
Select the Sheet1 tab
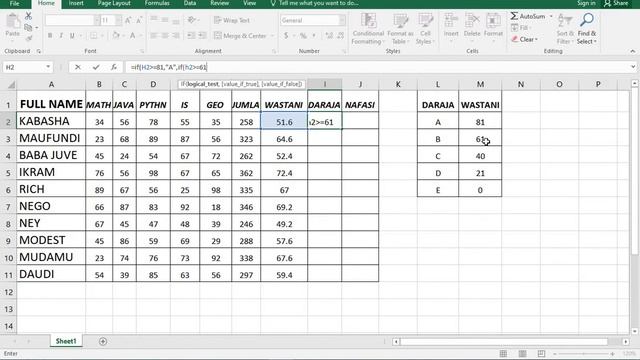pos(66,341)
